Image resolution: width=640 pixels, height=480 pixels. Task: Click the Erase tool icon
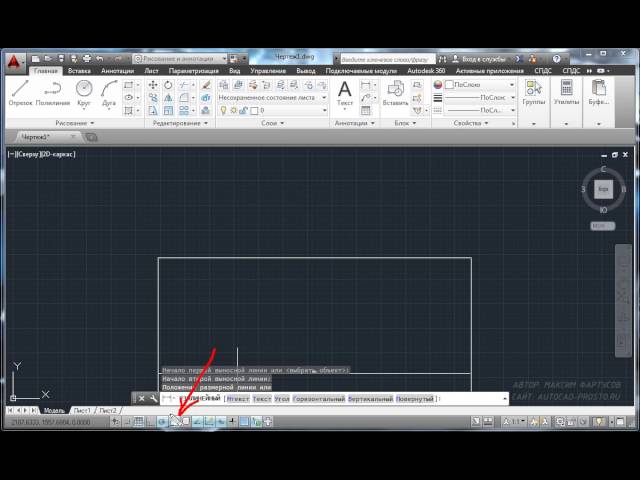click(207, 85)
